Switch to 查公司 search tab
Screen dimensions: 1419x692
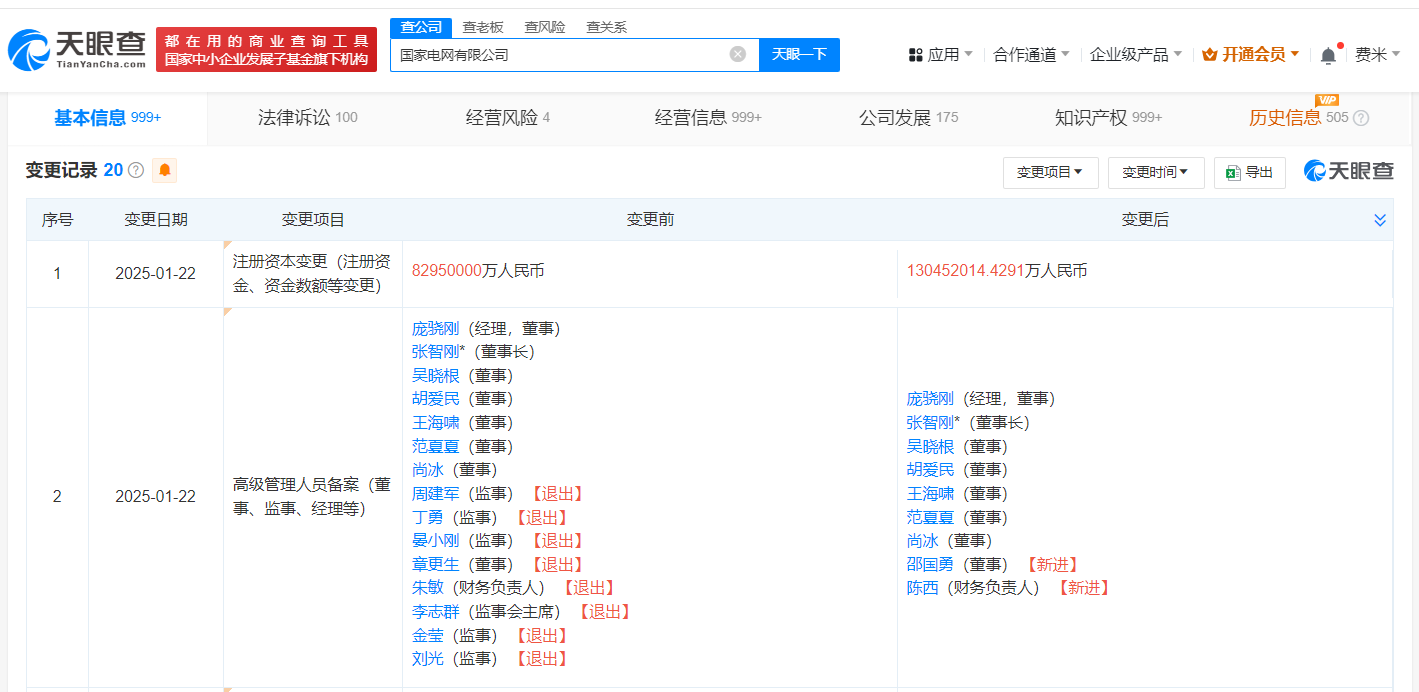coord(421,27)
